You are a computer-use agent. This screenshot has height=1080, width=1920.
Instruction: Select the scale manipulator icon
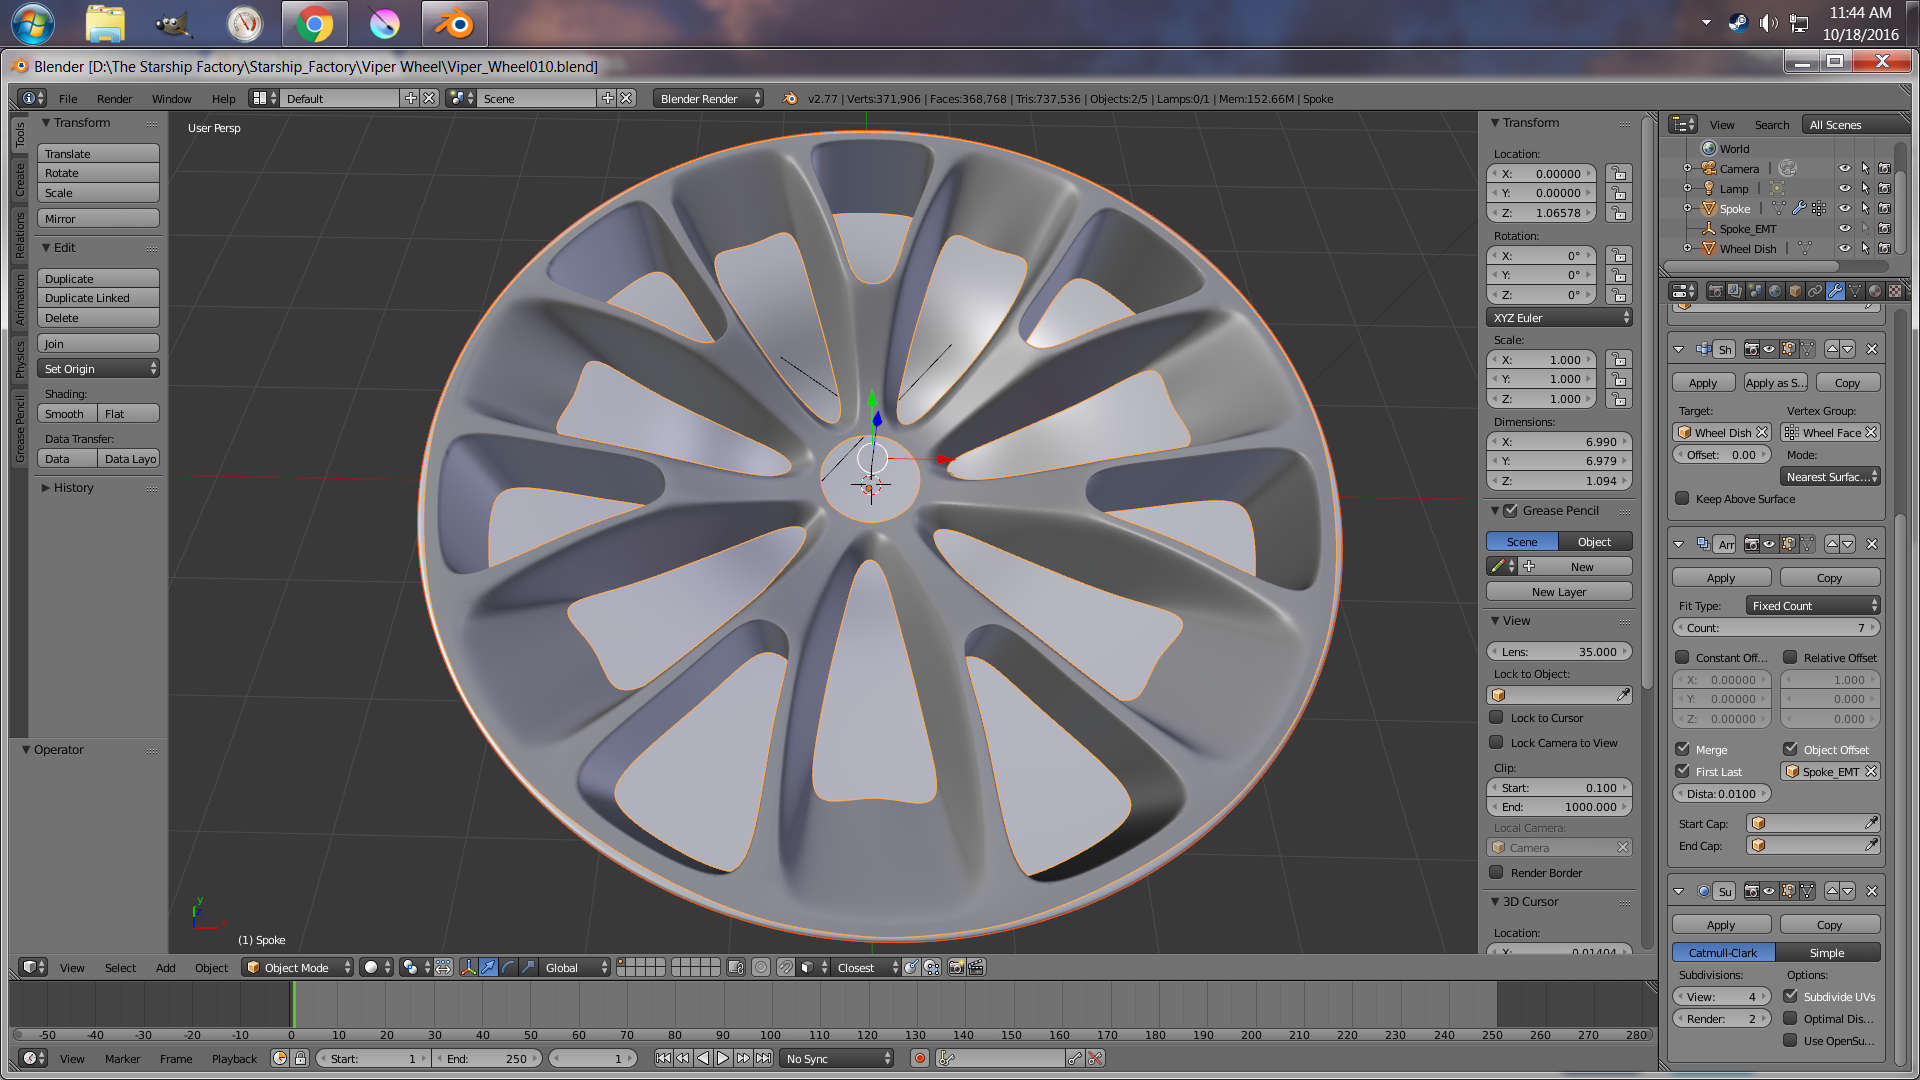click(x=528, y=967)
